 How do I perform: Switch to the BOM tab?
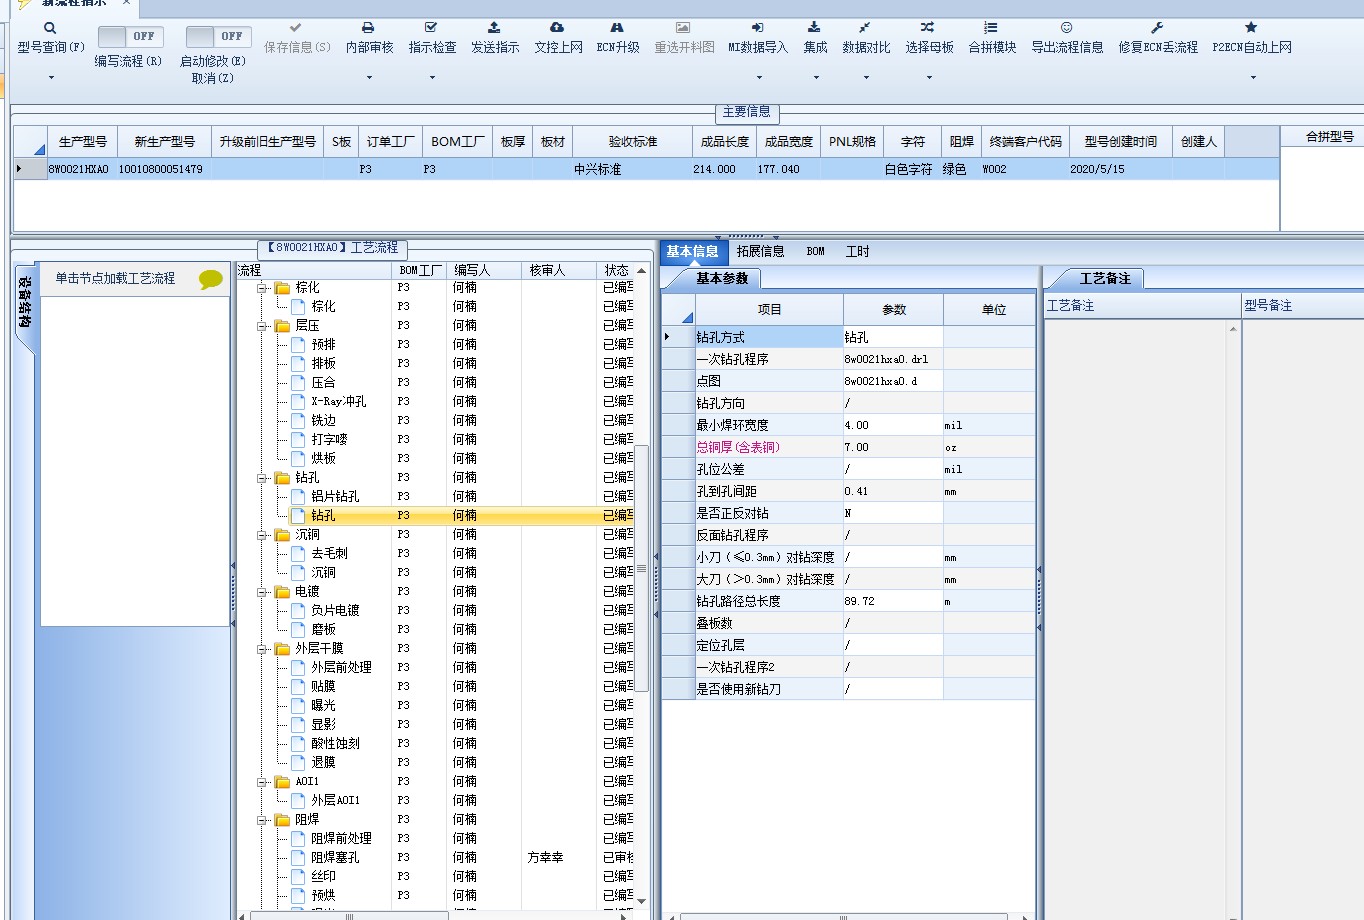click(816, 252)
